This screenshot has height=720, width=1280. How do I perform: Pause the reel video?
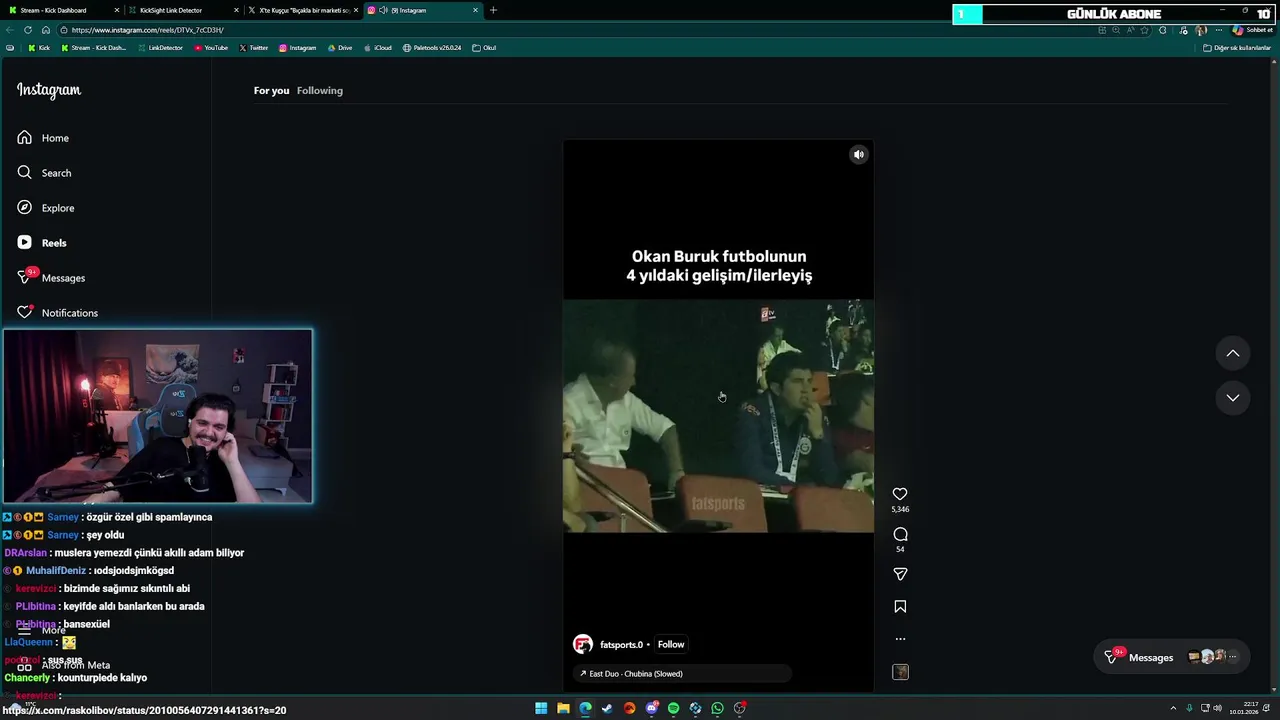(718, 415)
